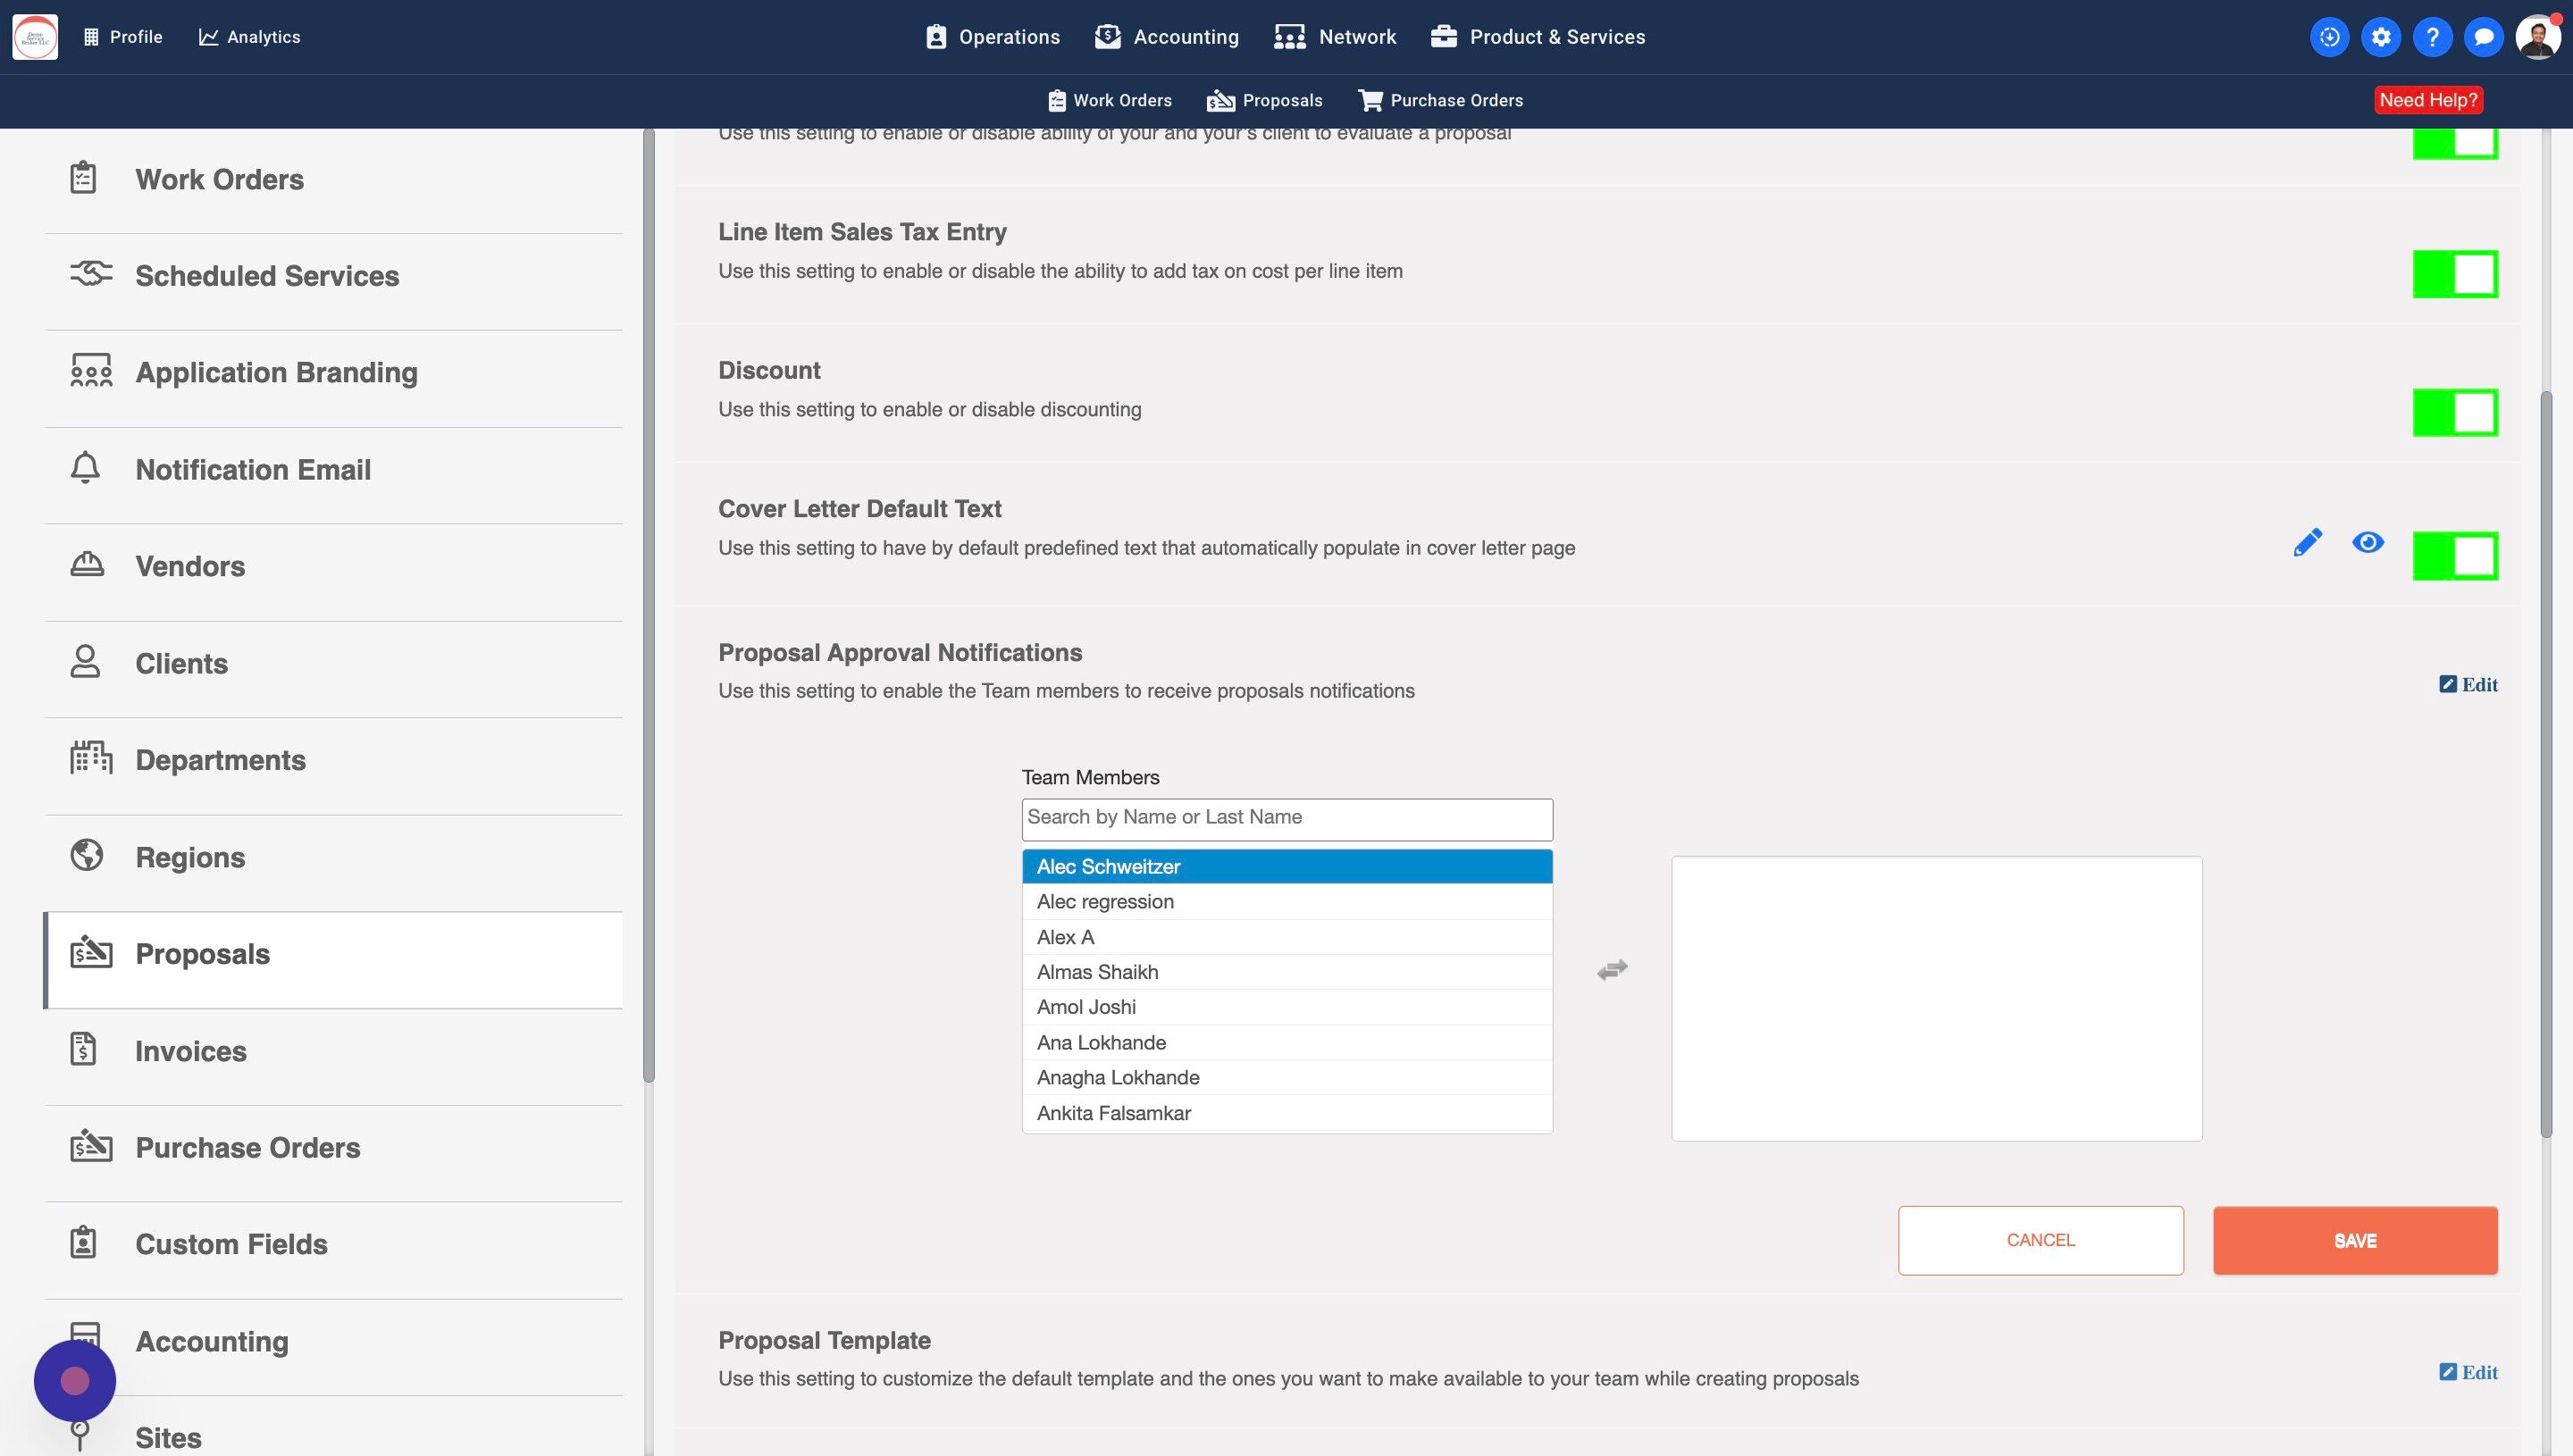Image resolution: width=2573 pixels, height=1456 pixels.
Task: Open the Product & Services menu
Action: pyautogui.click(x=1537, y=37)
